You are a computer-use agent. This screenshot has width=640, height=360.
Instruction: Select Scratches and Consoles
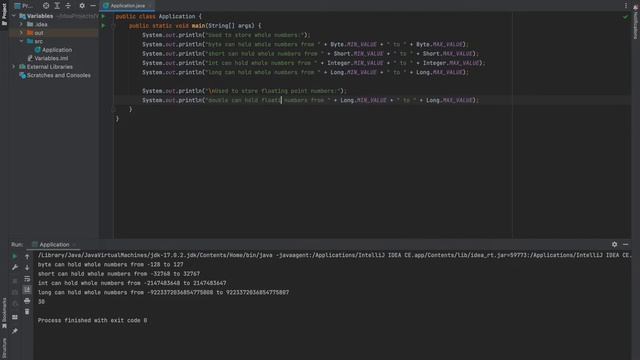(x=59, y=76)
